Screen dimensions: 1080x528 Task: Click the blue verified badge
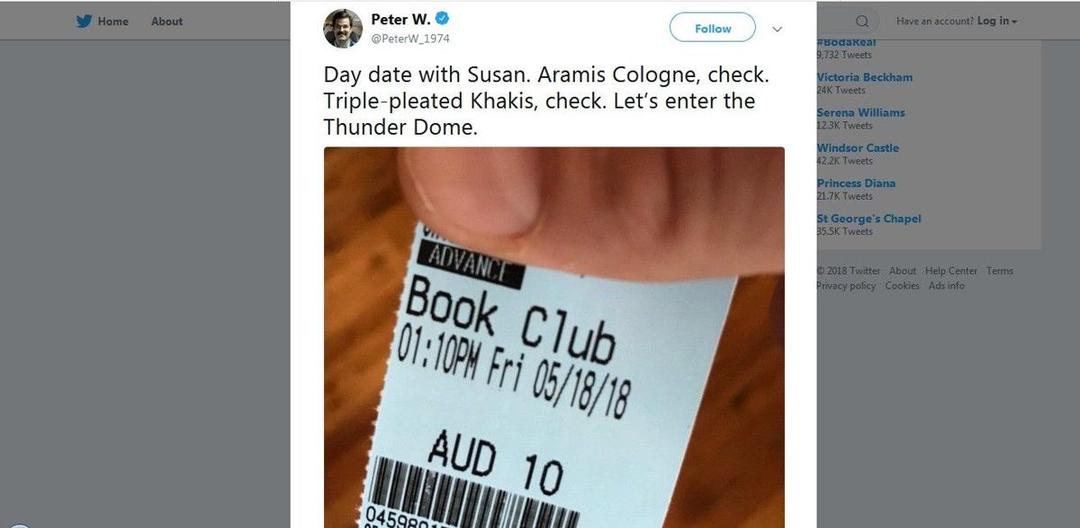click(x=442, y=19)
